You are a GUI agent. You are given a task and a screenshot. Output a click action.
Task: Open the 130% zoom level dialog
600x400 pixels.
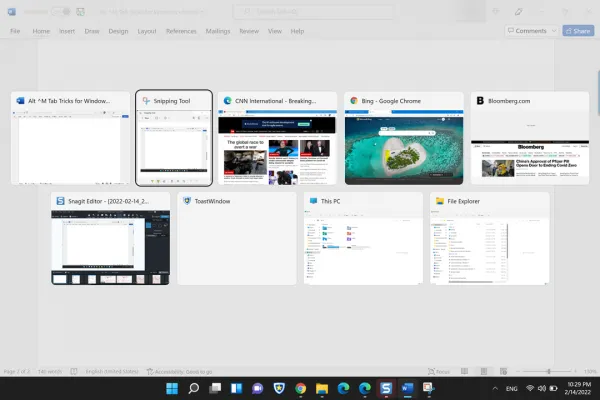coord(590,371)
